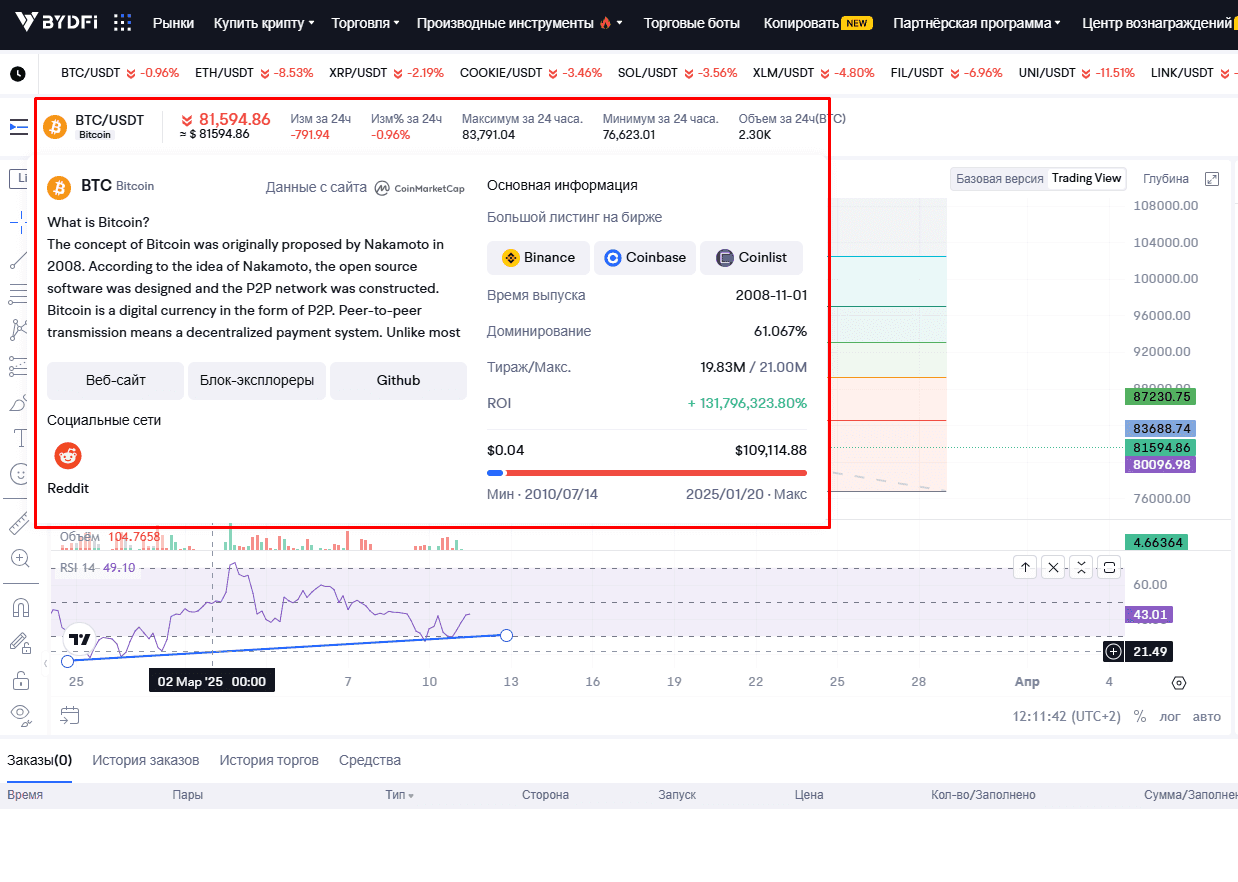Viewport: 1238px width, 882px height.
Task: Click the Coinlist exchange button
Action: tap(751, 258)
